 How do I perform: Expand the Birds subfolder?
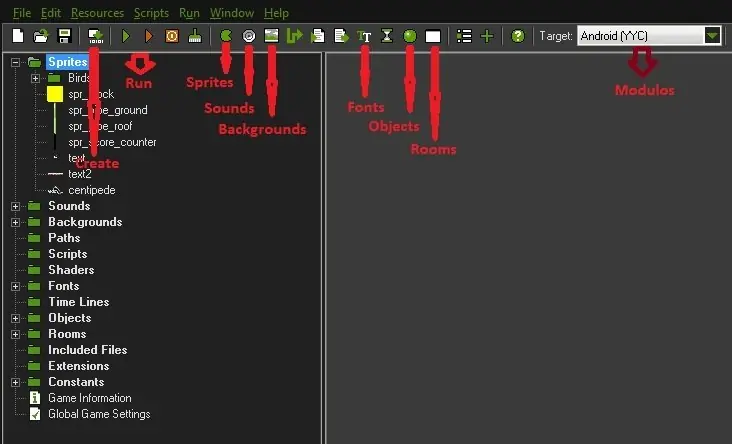(35, 78)
